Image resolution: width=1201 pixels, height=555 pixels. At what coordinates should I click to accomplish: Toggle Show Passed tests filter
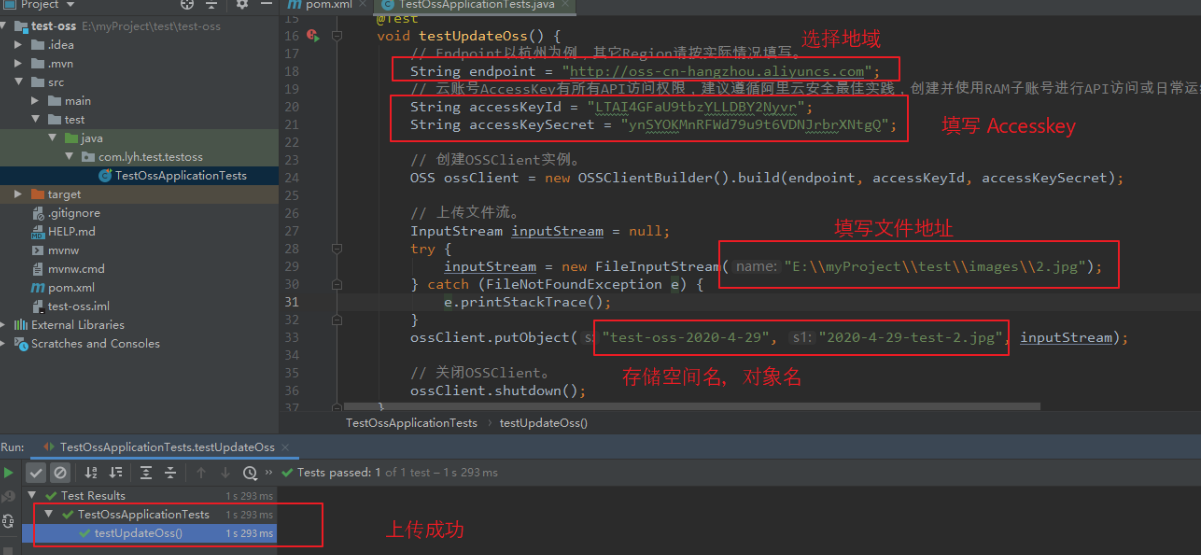click(x=36, y=472)
